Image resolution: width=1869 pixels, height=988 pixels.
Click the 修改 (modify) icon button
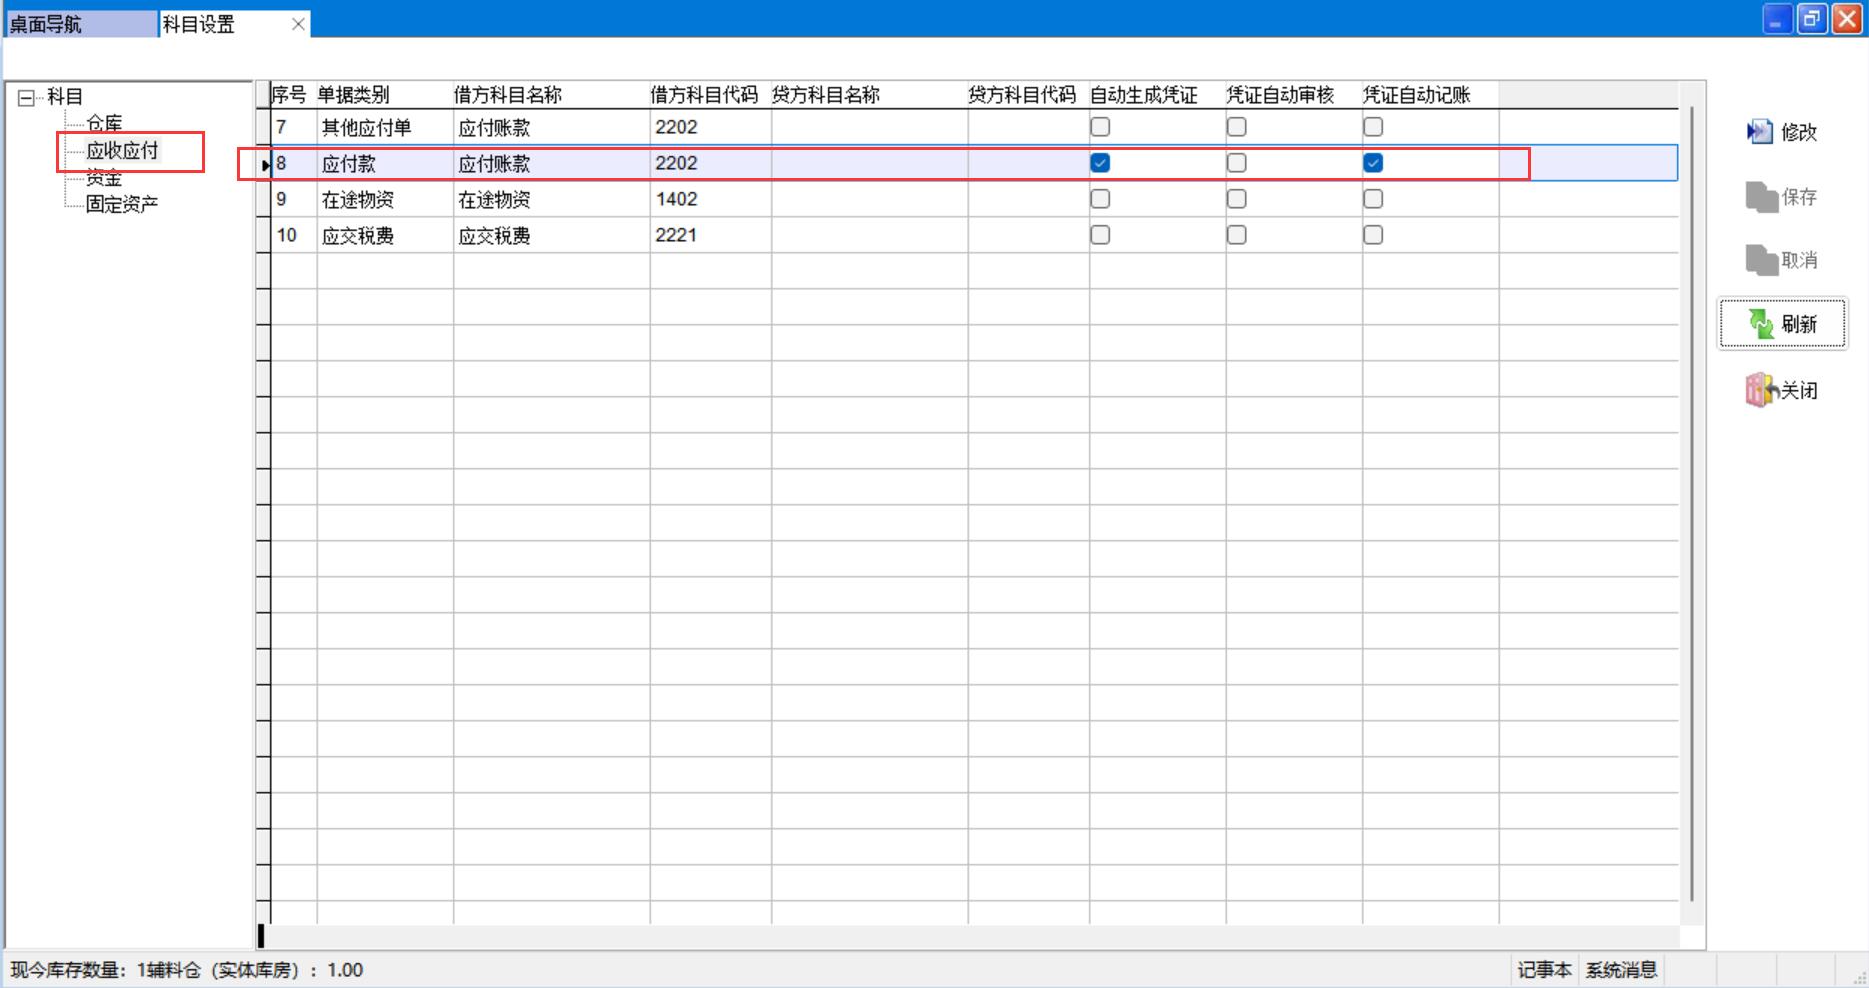pos(1781,132)
